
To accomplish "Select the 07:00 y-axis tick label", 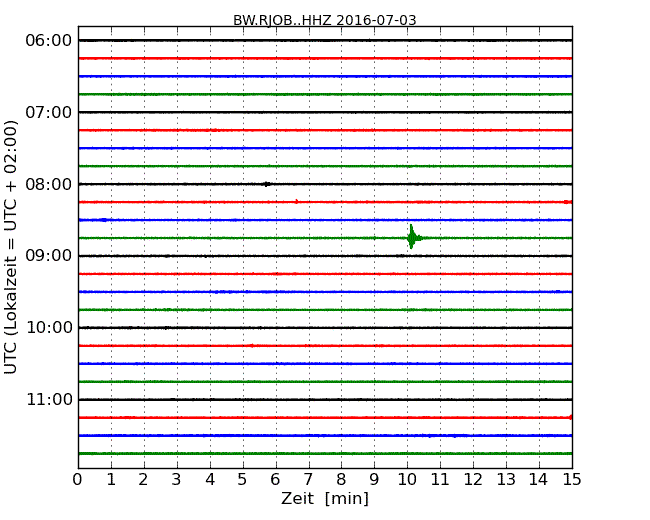I will pos(49,112).
